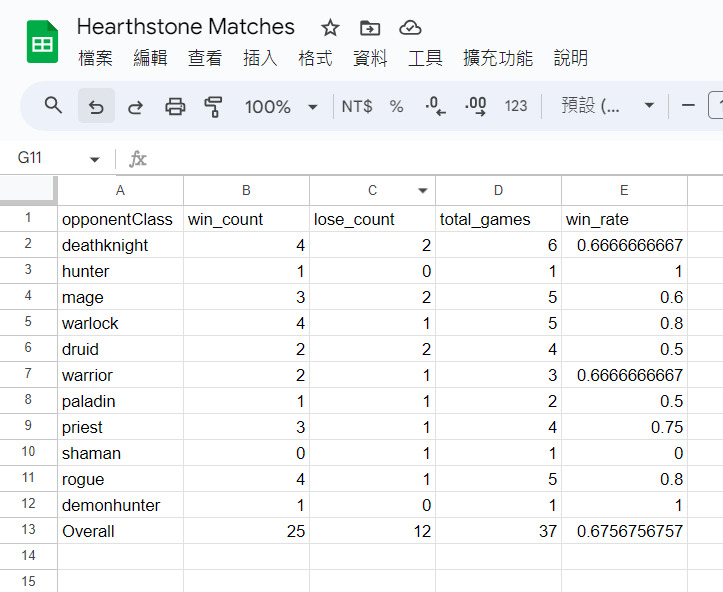Select the druid cell
The width and height of the screenshot is (723, 592).
click(120, 349)
